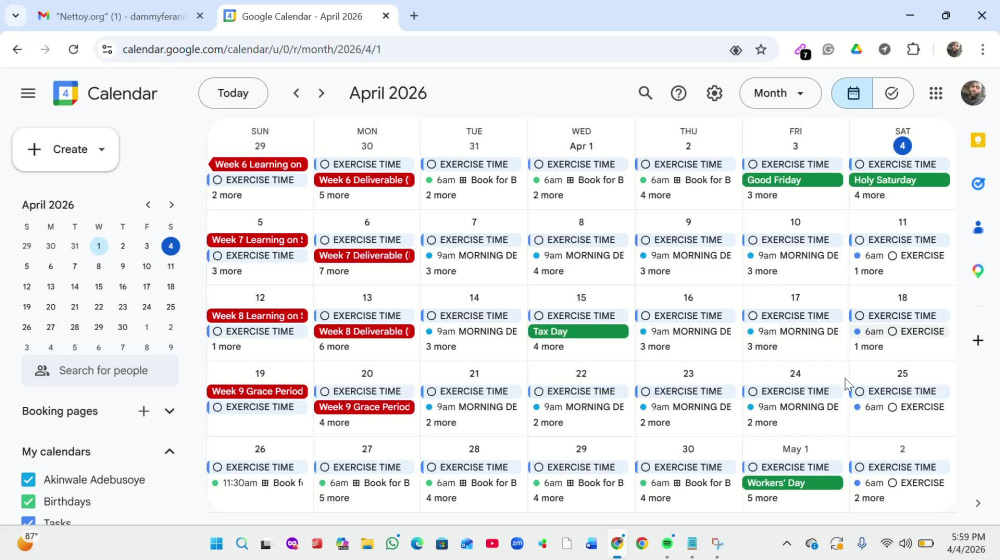
Task: Go to next month in mini calendar
Action: (171, 205)
